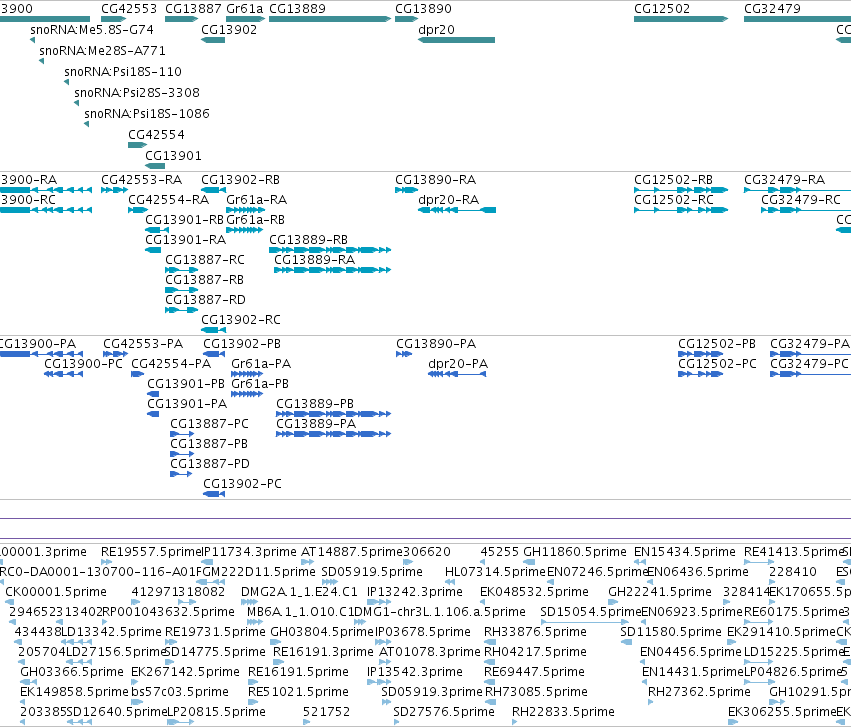Click the RH27362.5prime EST label
The image size is (851, 727).
699,692
